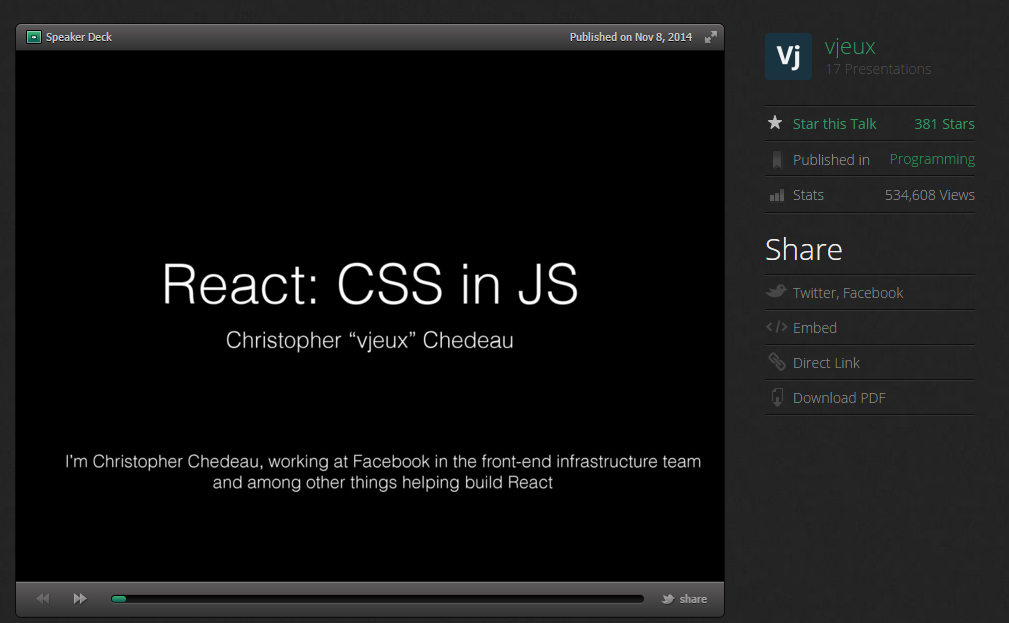This screenshot has height=623, width=1009.
Task: Click the Stats bar chart icon
Action: tap(777, 195)
